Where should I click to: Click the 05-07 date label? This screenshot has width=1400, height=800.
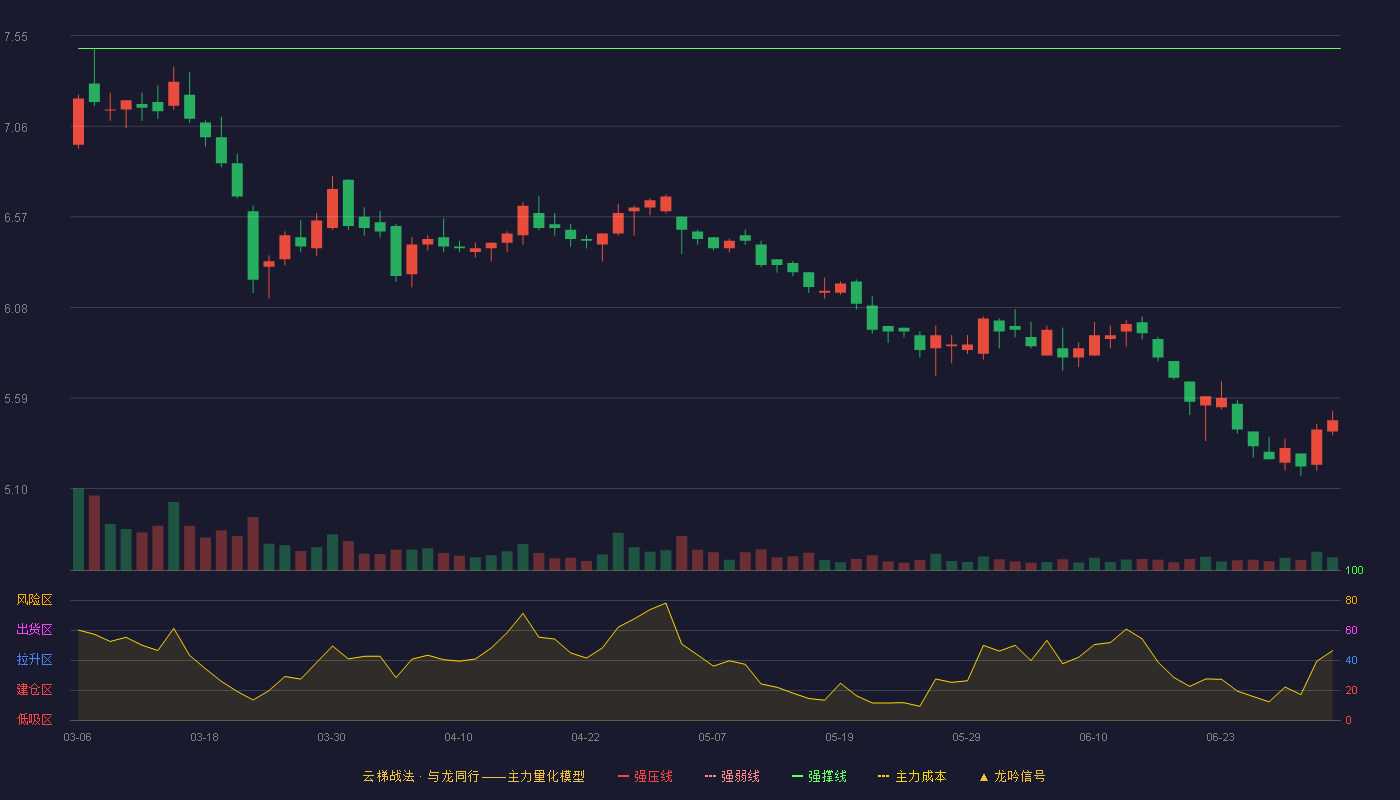(x=712, y=737)
